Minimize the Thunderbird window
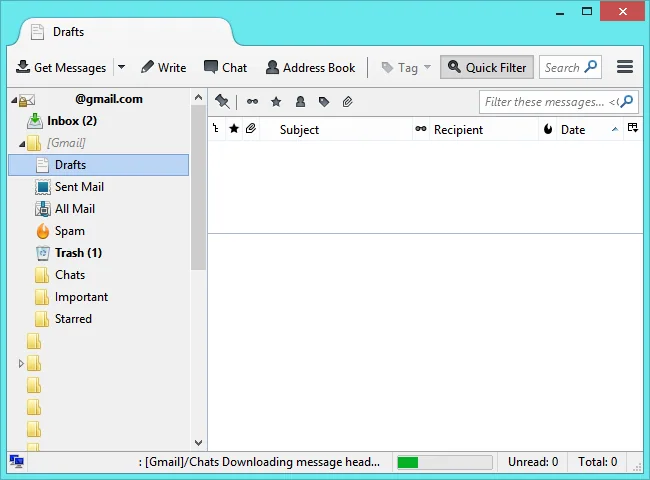 tap(560, 13)
